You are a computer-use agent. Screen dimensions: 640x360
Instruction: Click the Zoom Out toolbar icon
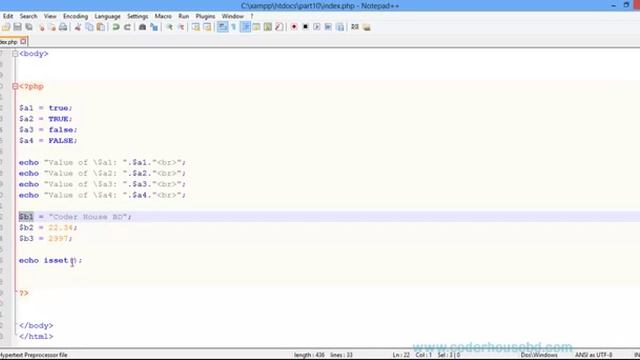[x=181, y=27]
